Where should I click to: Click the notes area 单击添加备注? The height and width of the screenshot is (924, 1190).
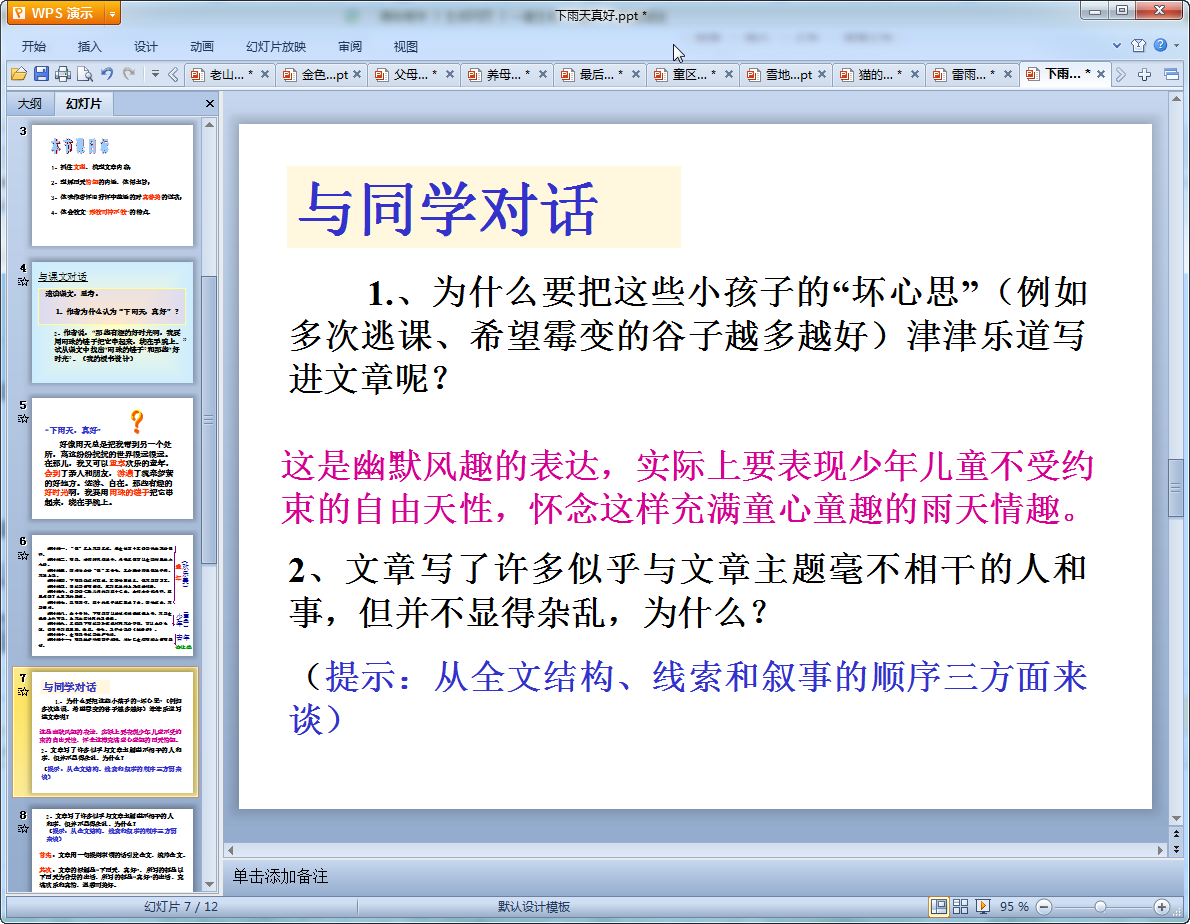coord(280,876)
